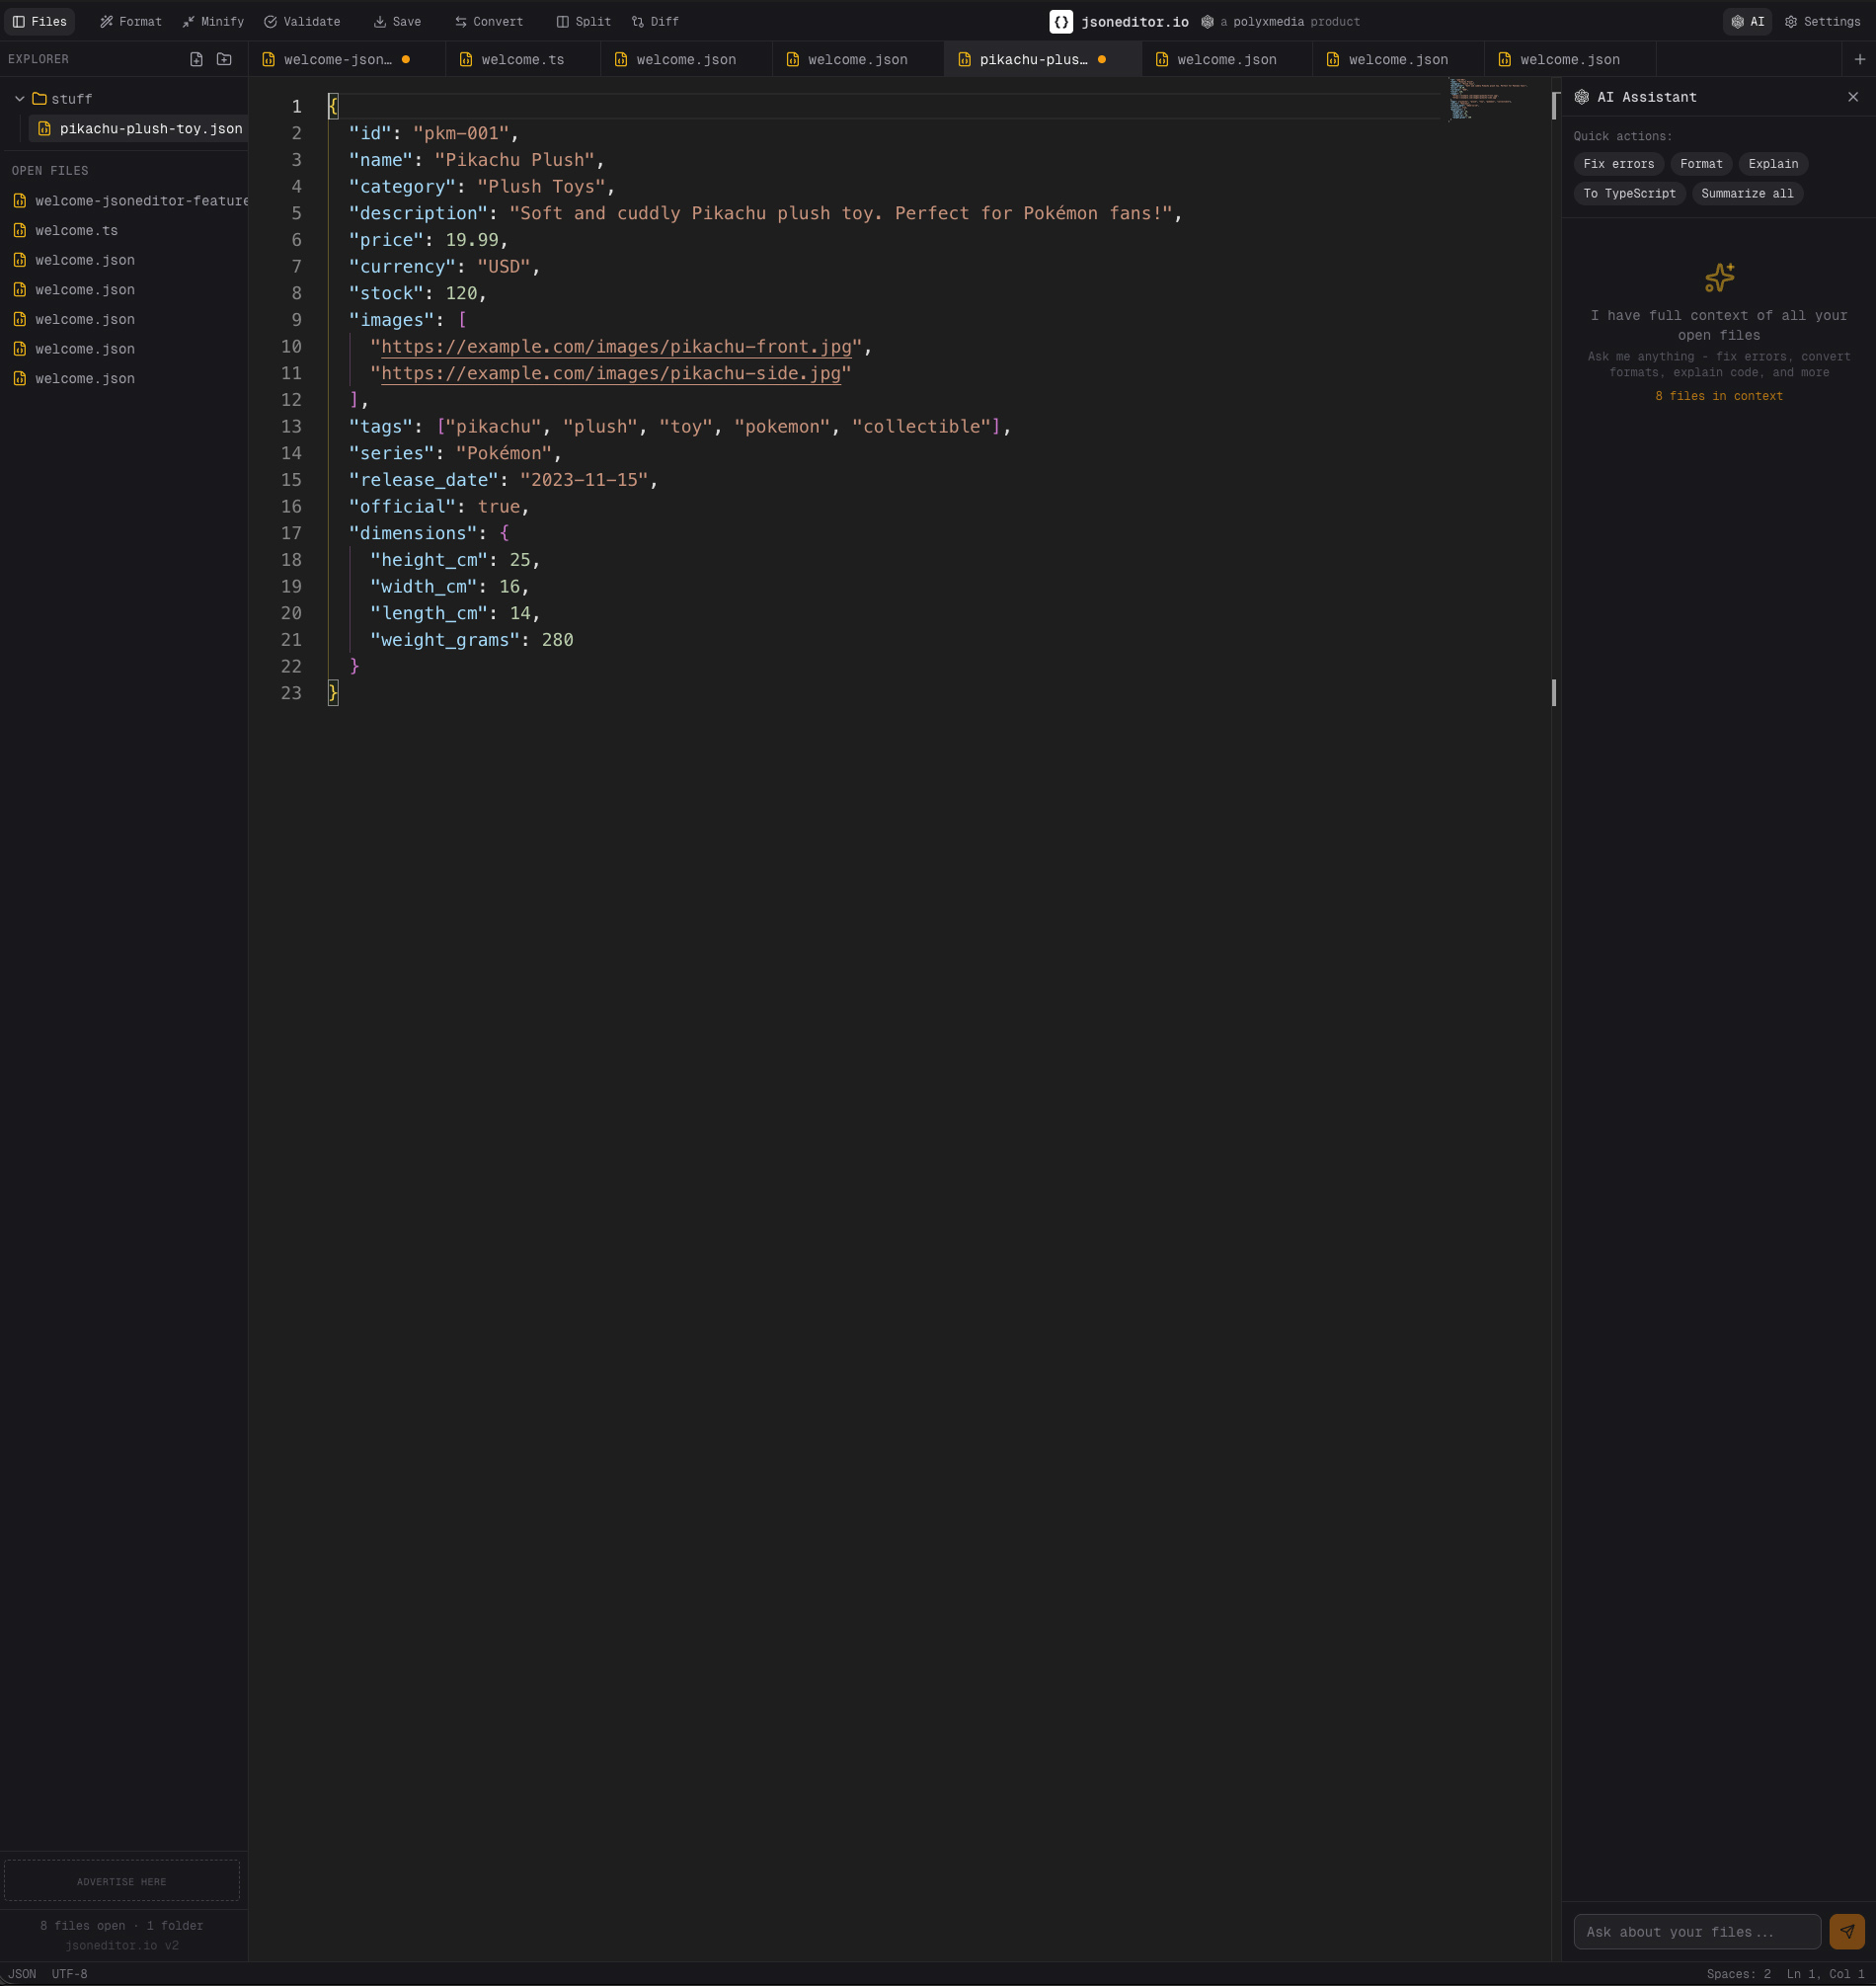Click the To TypeScript quick action
The height and width of the screenshot is (1986, 1876).
click(x=1629, y=194)
